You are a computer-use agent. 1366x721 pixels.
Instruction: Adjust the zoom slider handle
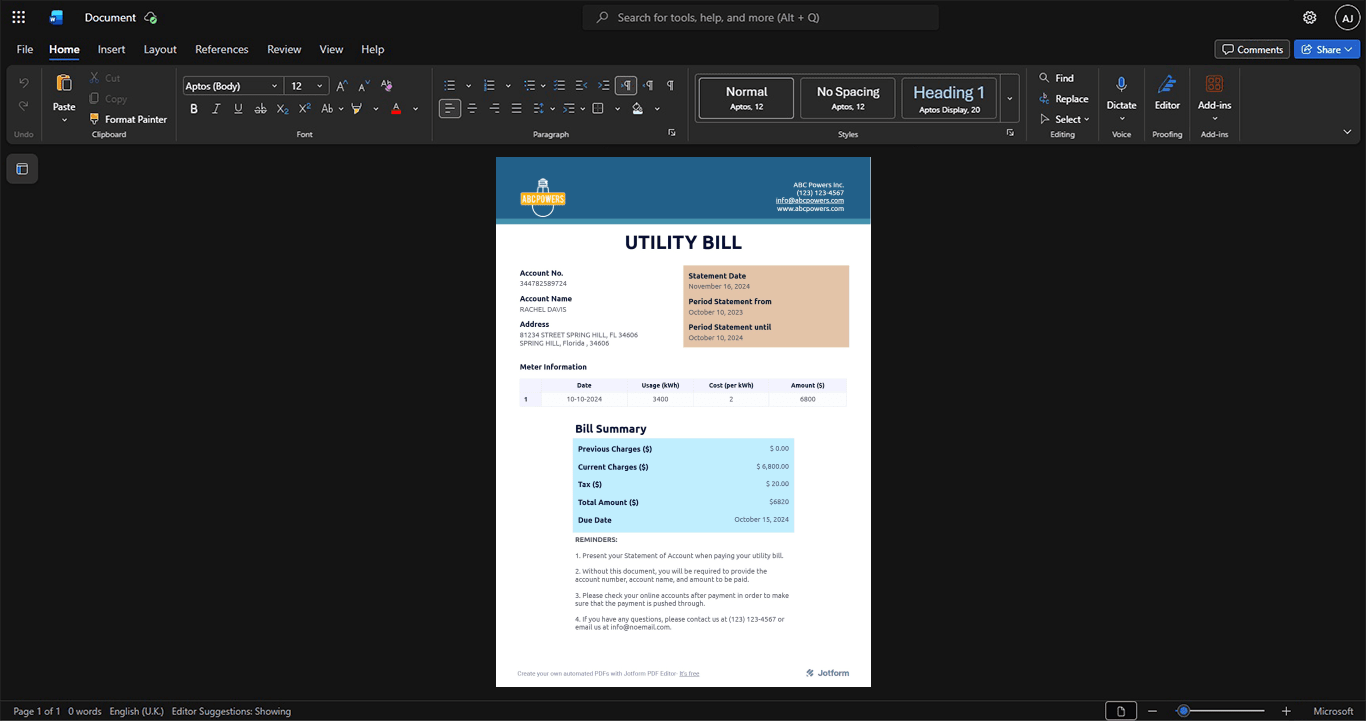click(x=1183, y=711)
